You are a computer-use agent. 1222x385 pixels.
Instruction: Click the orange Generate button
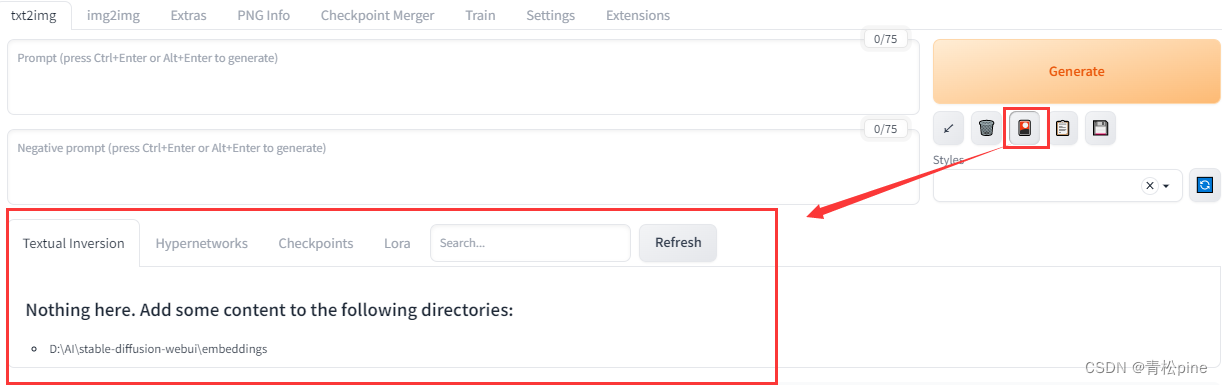coord(1077,71)
